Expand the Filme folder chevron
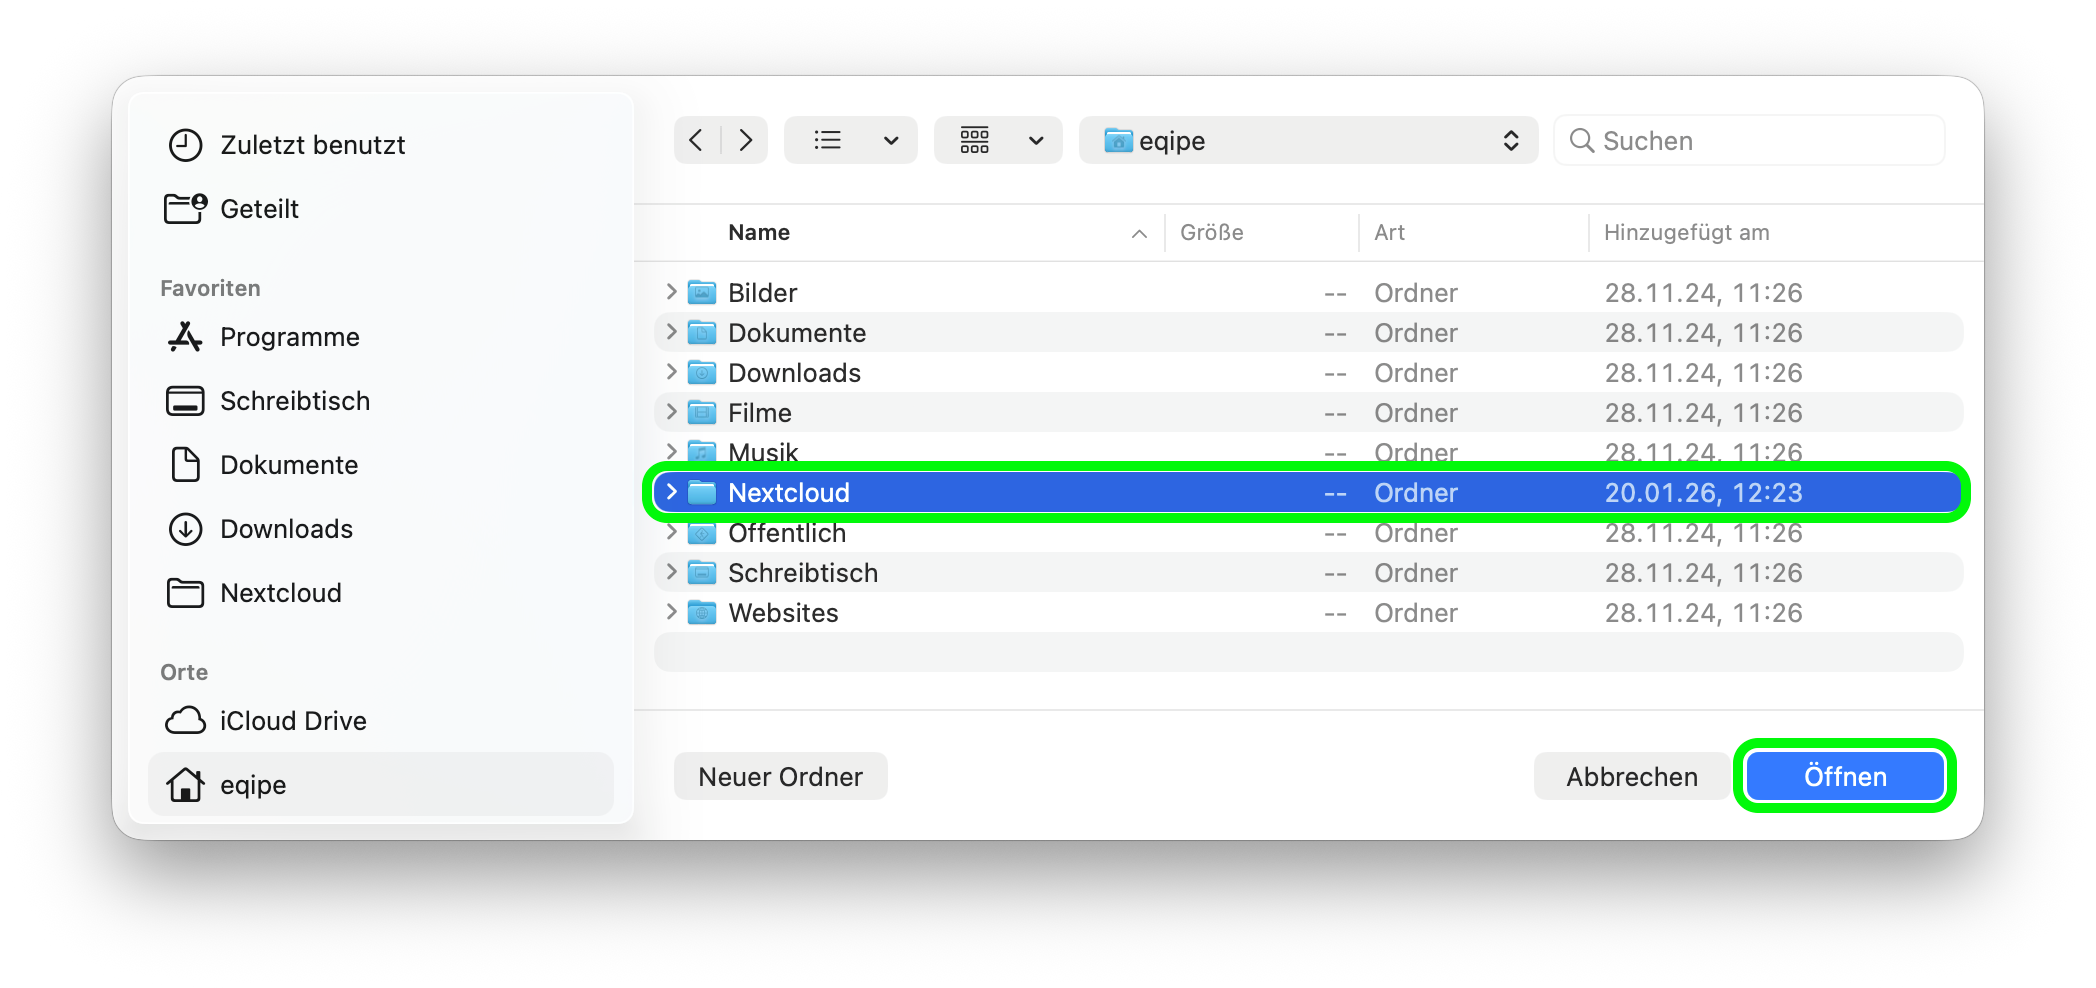 pos(671,412)
